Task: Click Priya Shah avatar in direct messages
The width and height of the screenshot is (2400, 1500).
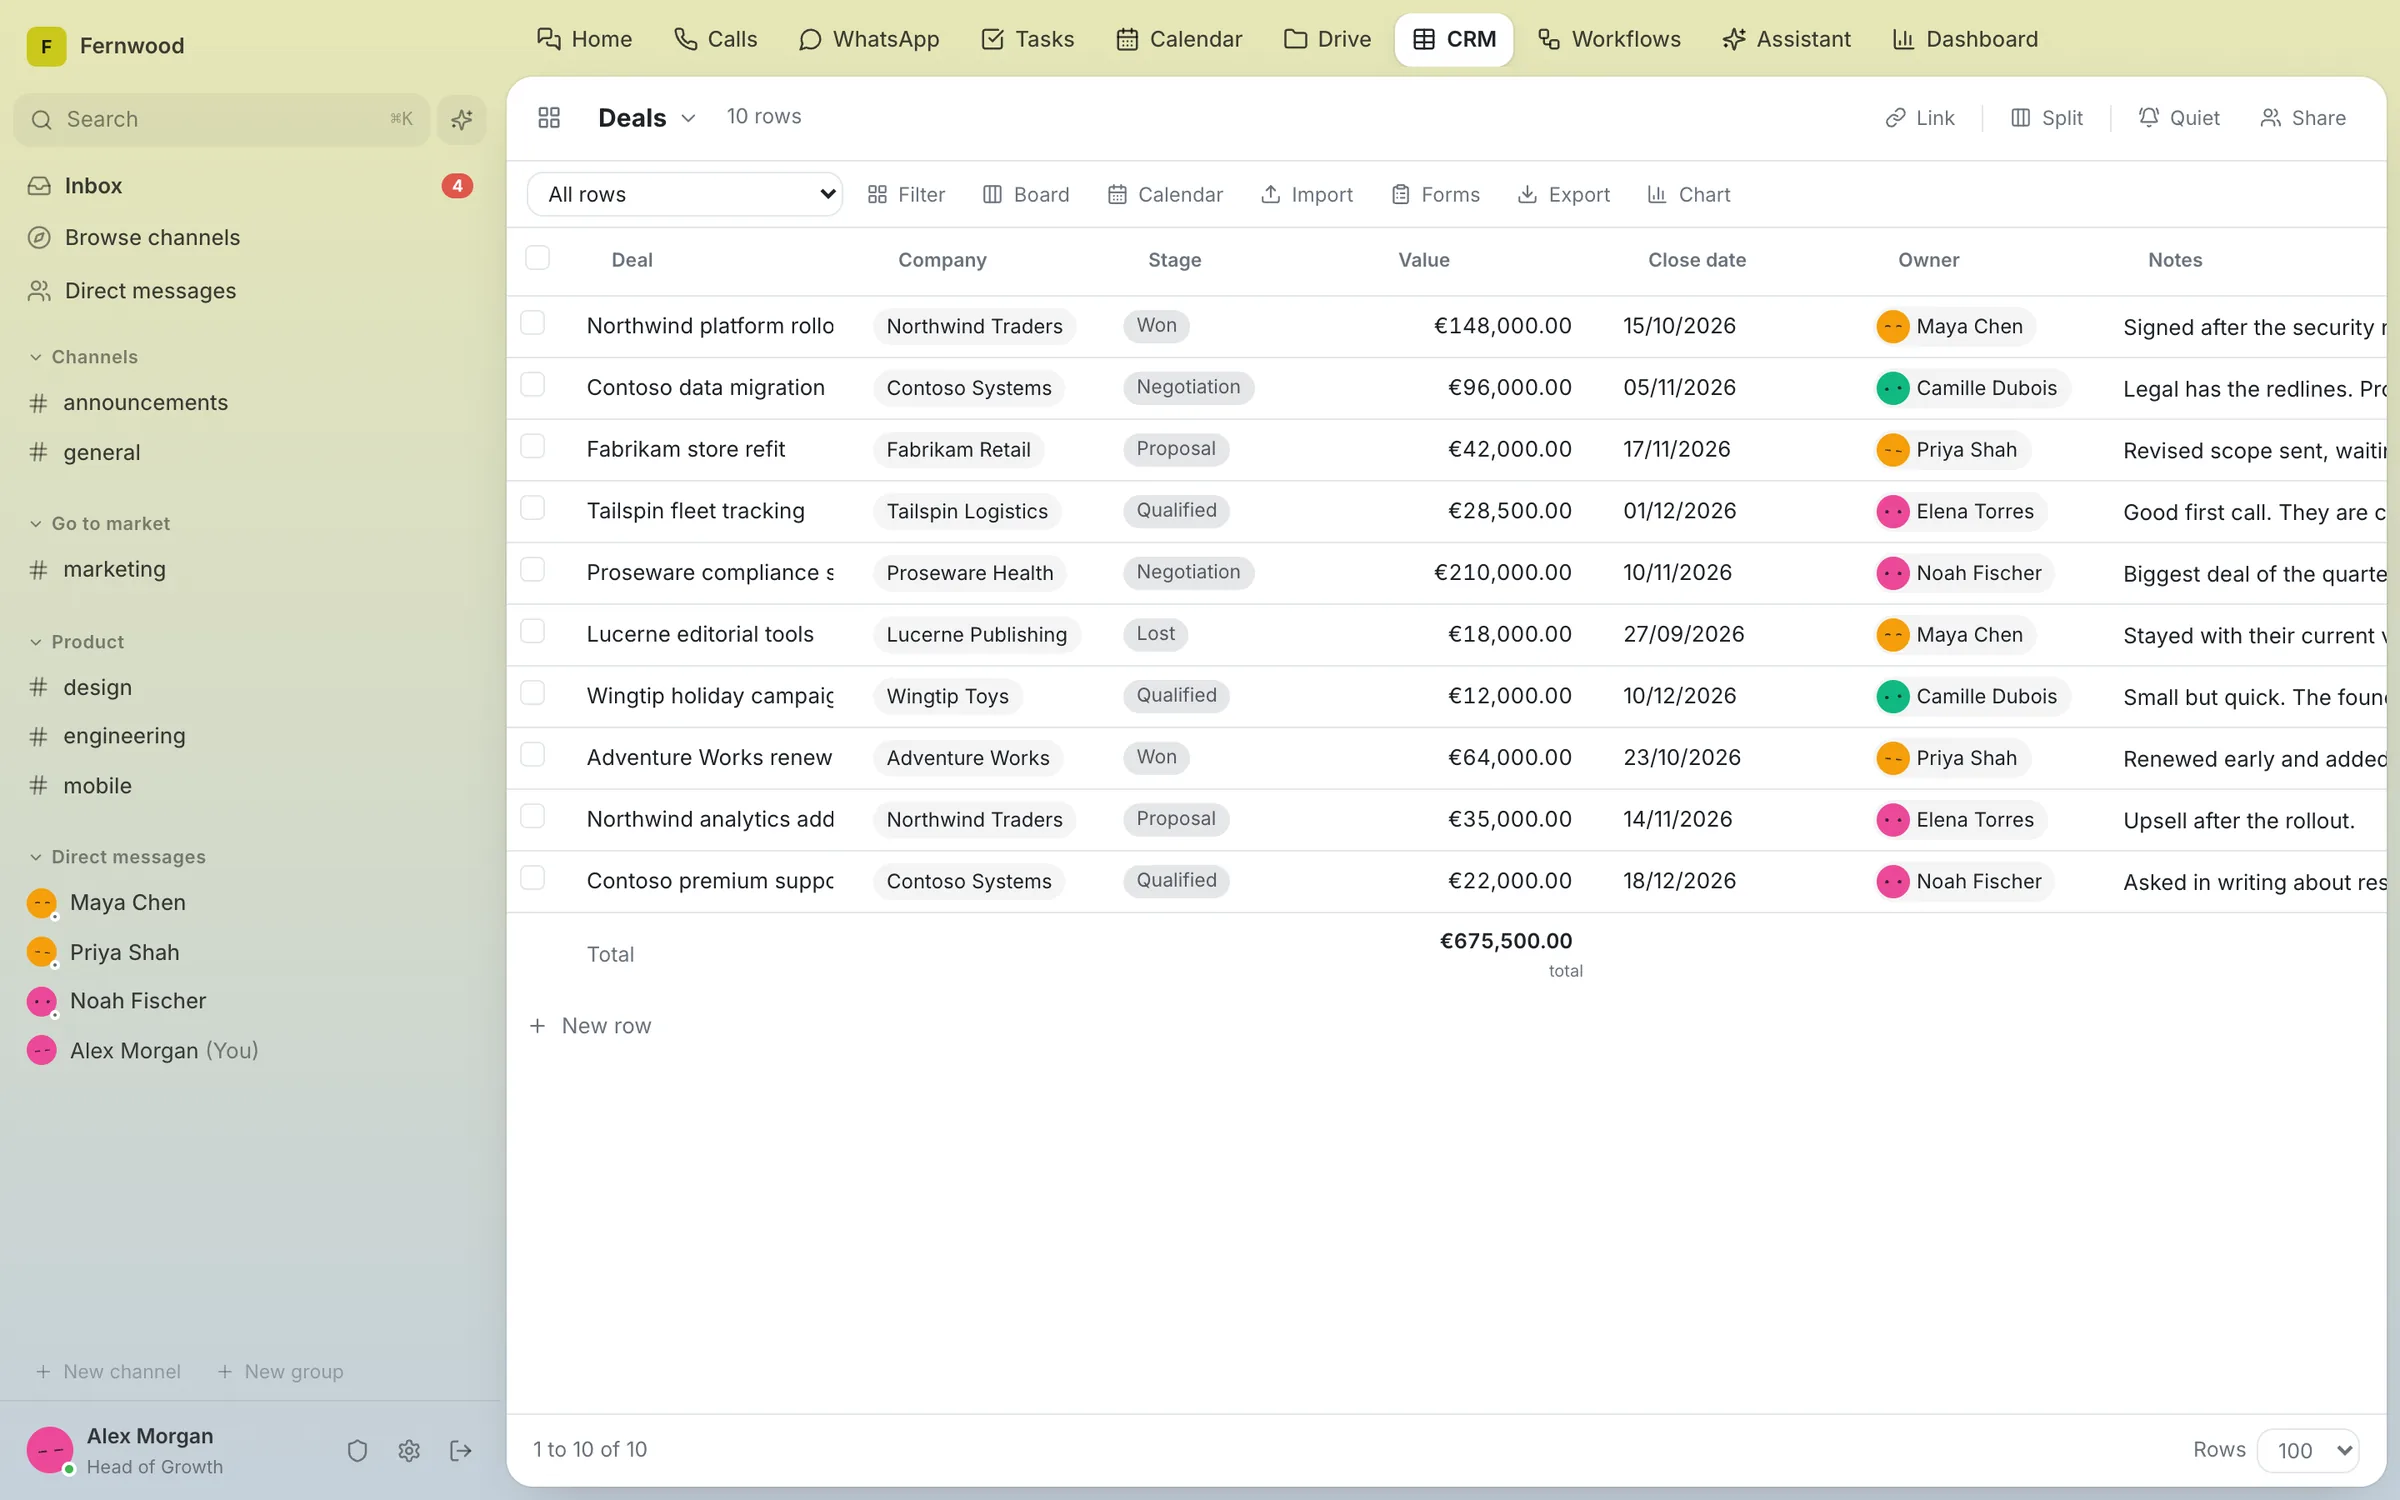Action: click(42, 952)
